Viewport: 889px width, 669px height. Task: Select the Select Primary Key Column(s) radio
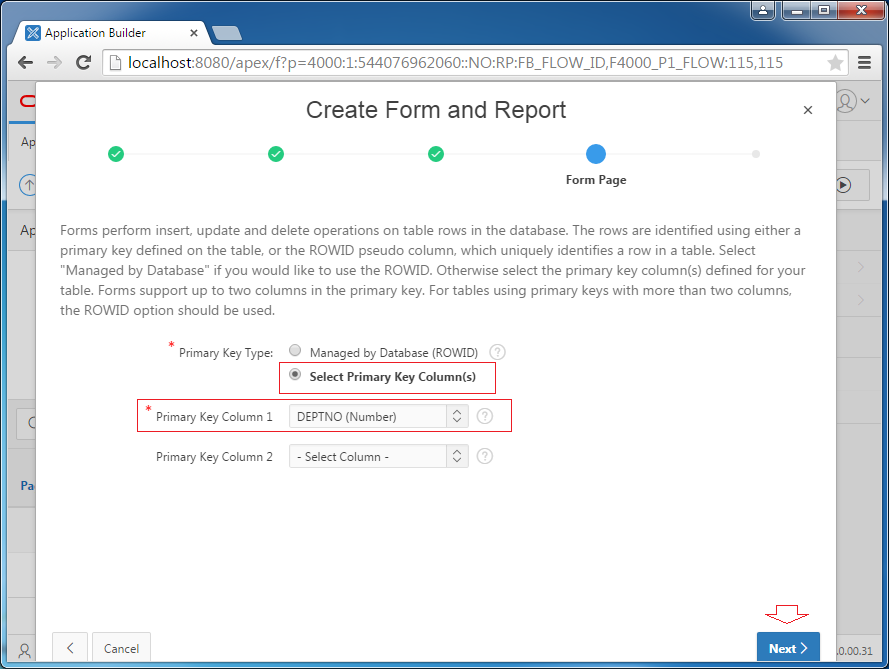(295, 374)
